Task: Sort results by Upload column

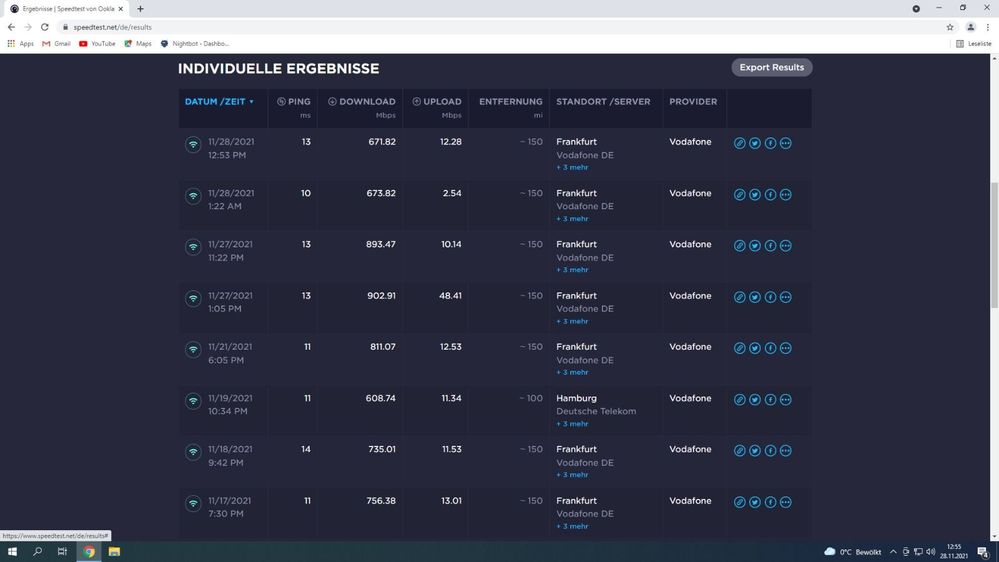Action: [436, 101]
